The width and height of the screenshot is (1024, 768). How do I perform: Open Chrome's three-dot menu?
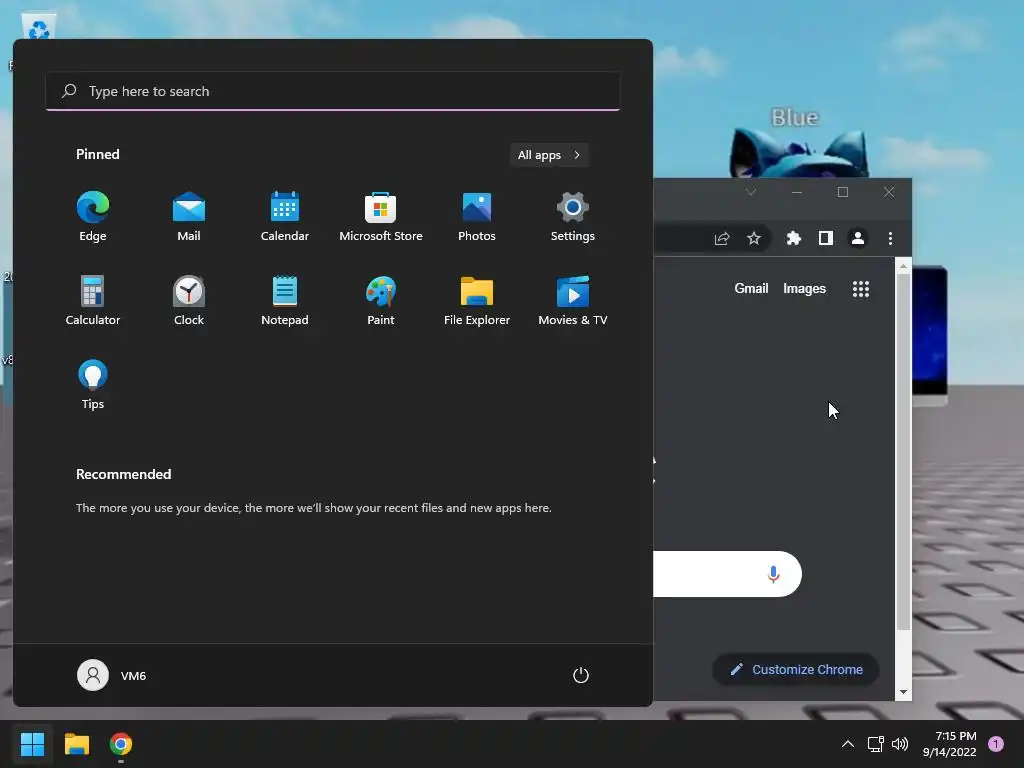click(890, 238)
